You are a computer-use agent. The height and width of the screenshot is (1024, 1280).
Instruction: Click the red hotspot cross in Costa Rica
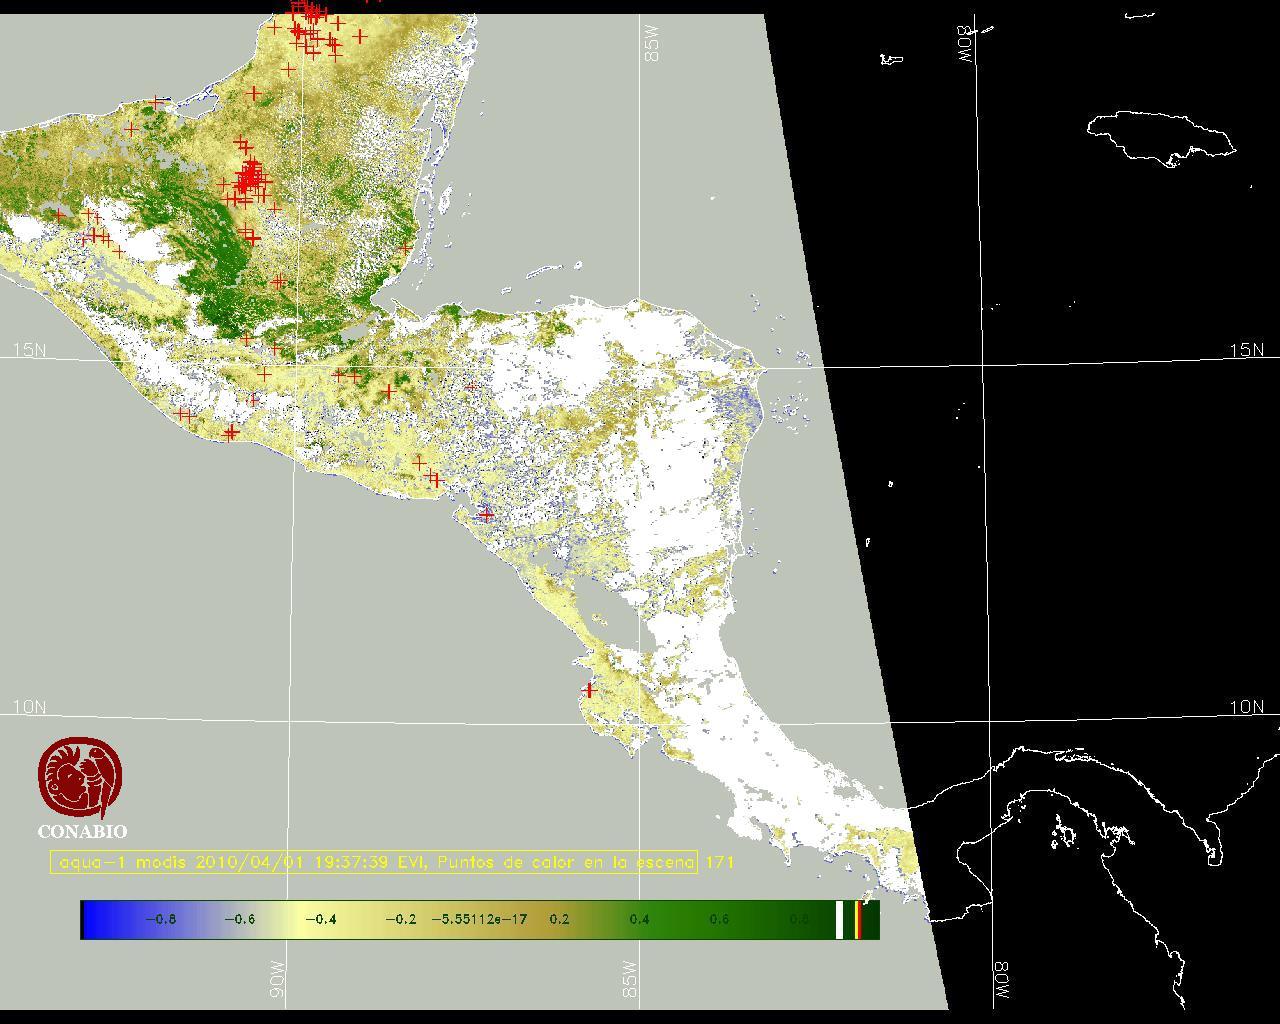coord(589,690)
